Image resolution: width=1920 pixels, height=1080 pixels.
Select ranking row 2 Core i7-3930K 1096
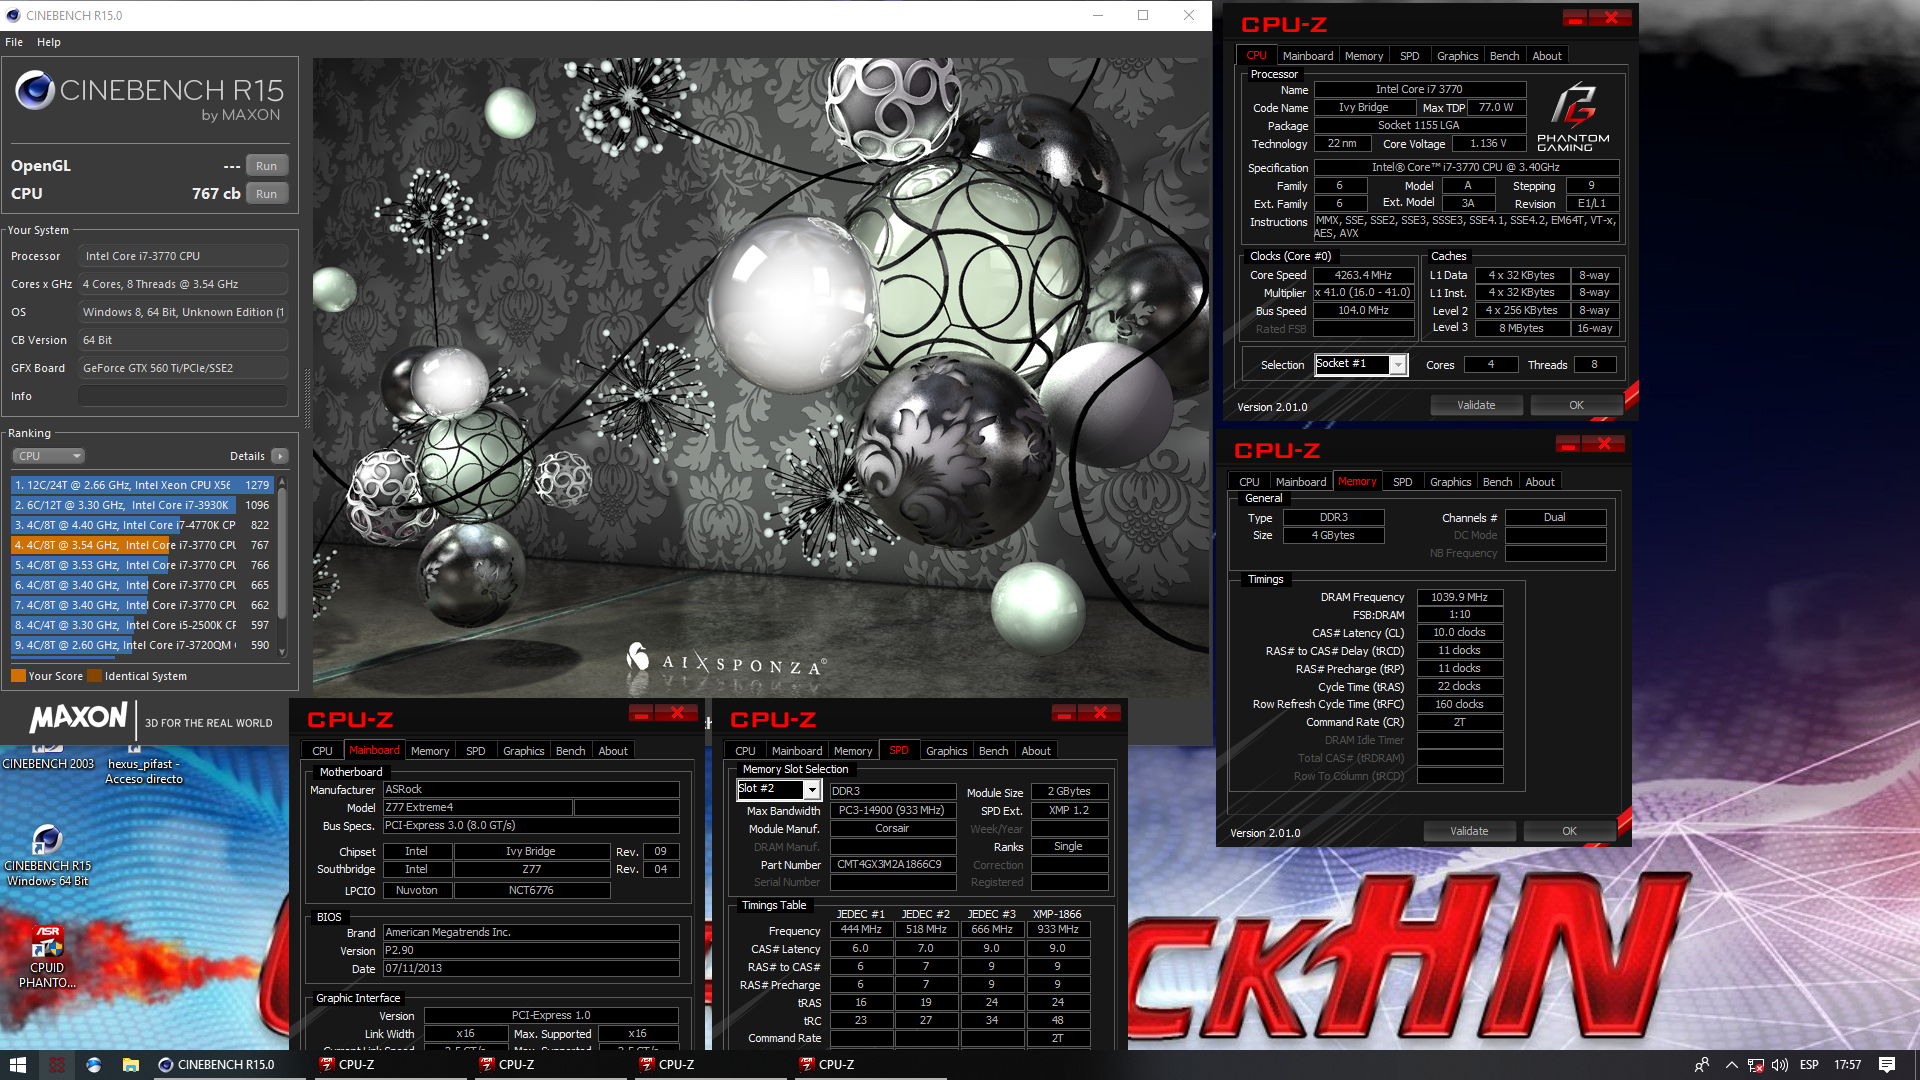pos(142,505)
